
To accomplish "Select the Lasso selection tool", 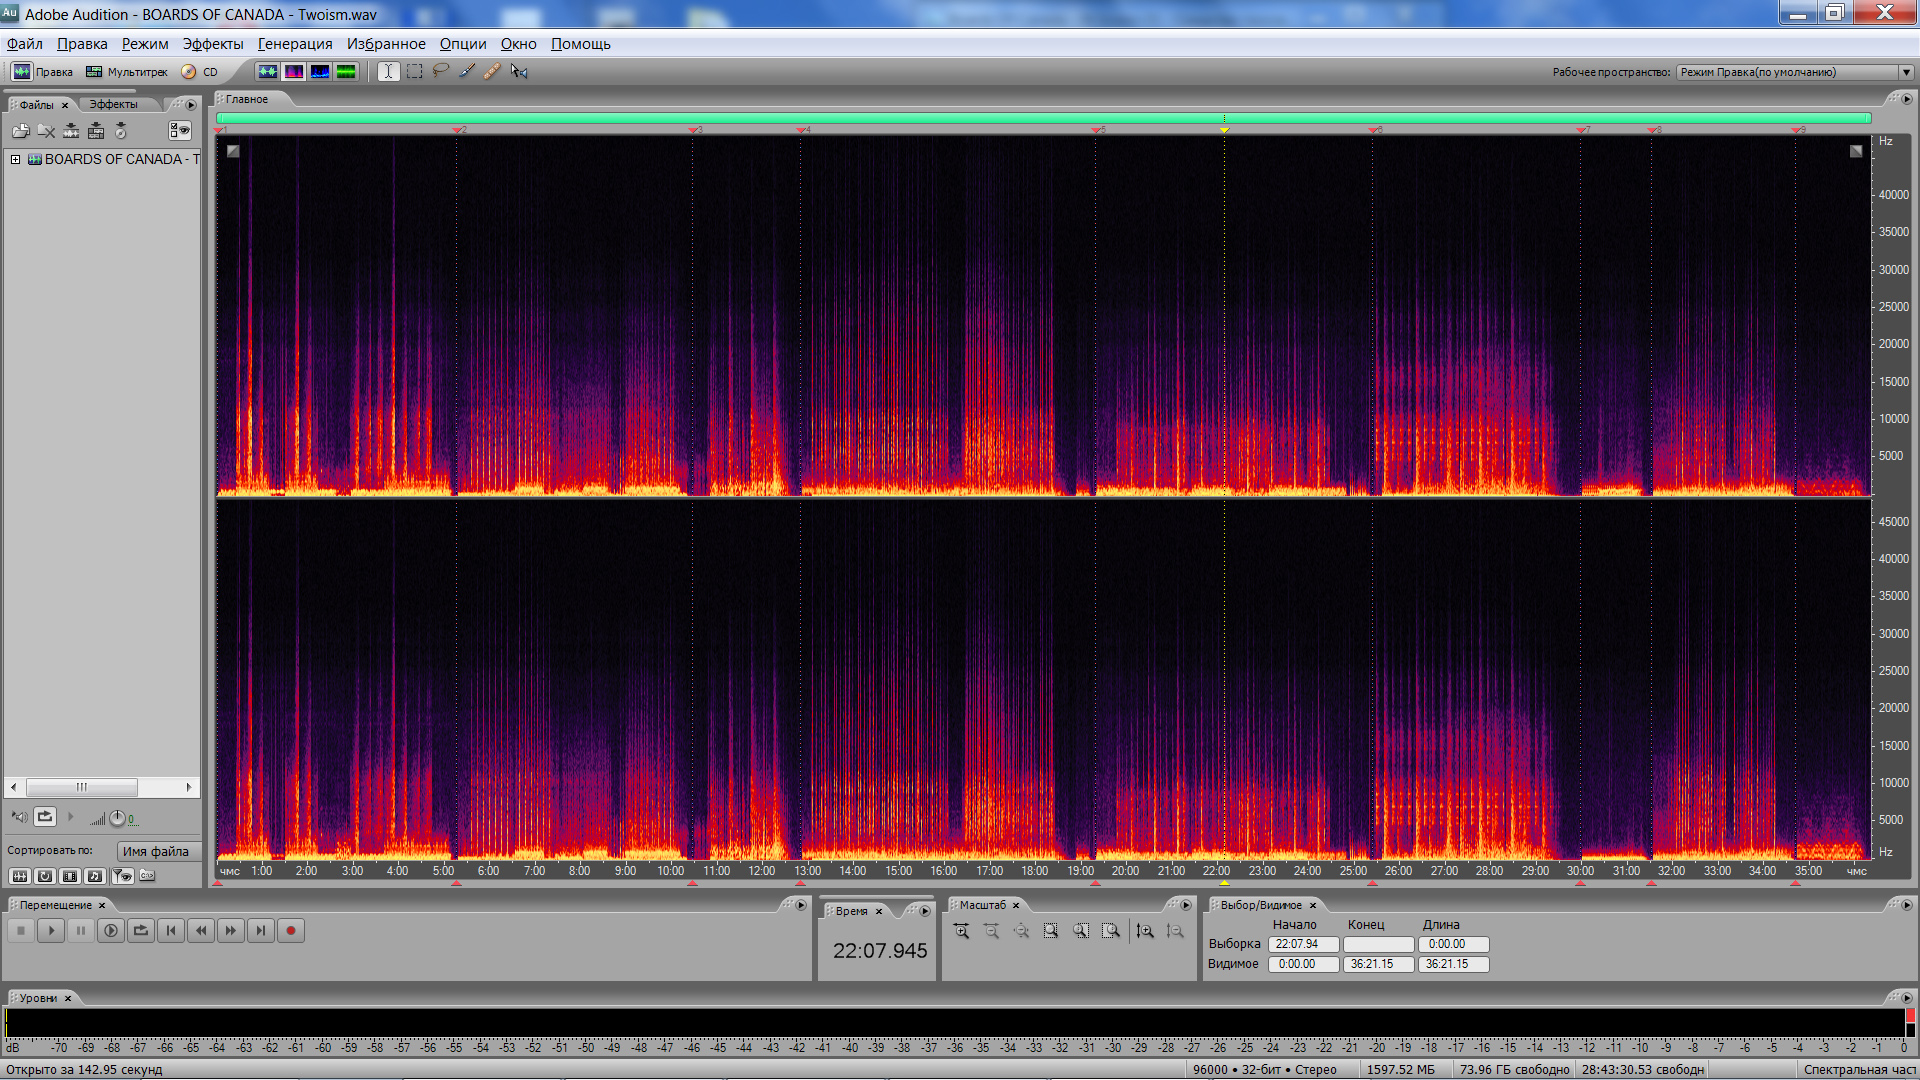I will tap(440, 72).
